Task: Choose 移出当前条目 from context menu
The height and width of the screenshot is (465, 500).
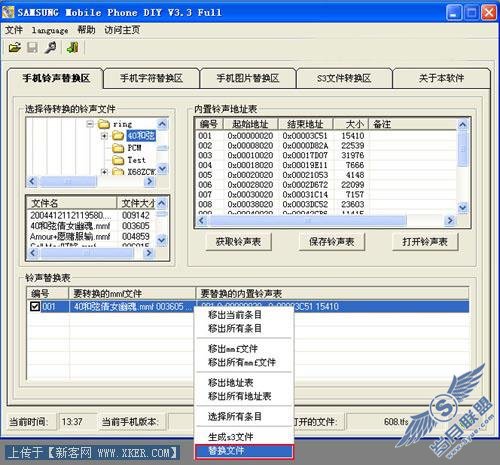Action: pos(244,315)
